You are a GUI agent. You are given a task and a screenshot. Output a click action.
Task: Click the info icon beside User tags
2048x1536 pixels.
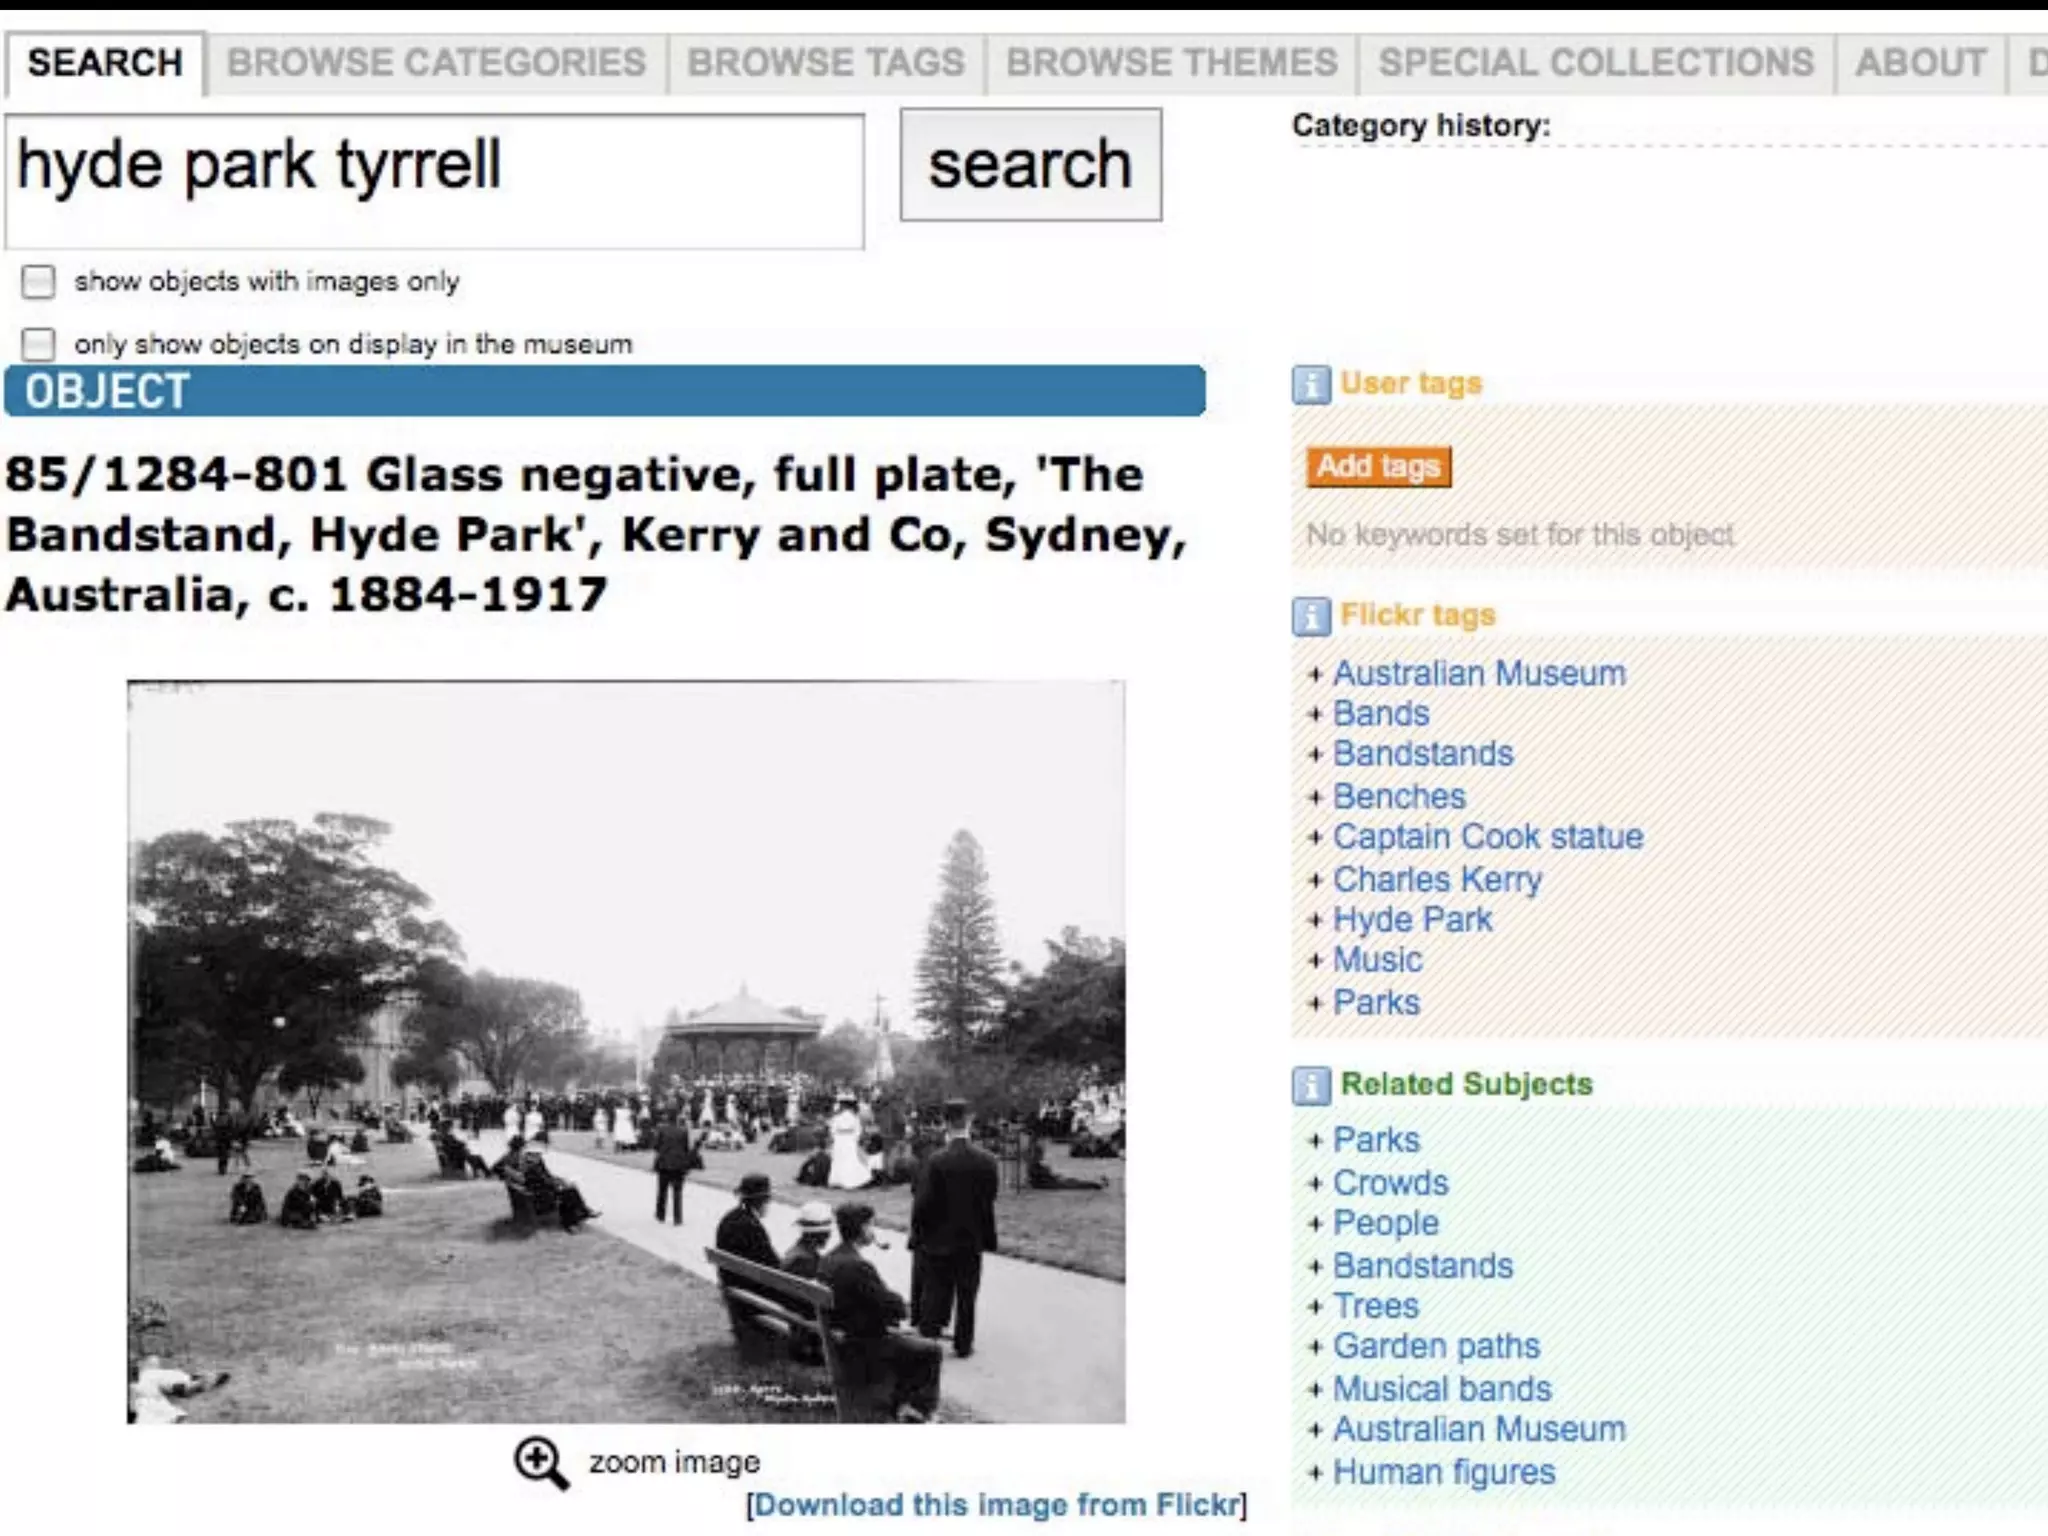1311,384
